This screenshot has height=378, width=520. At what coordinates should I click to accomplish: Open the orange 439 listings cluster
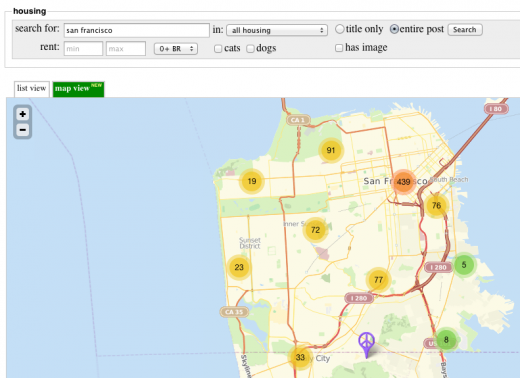403,182
